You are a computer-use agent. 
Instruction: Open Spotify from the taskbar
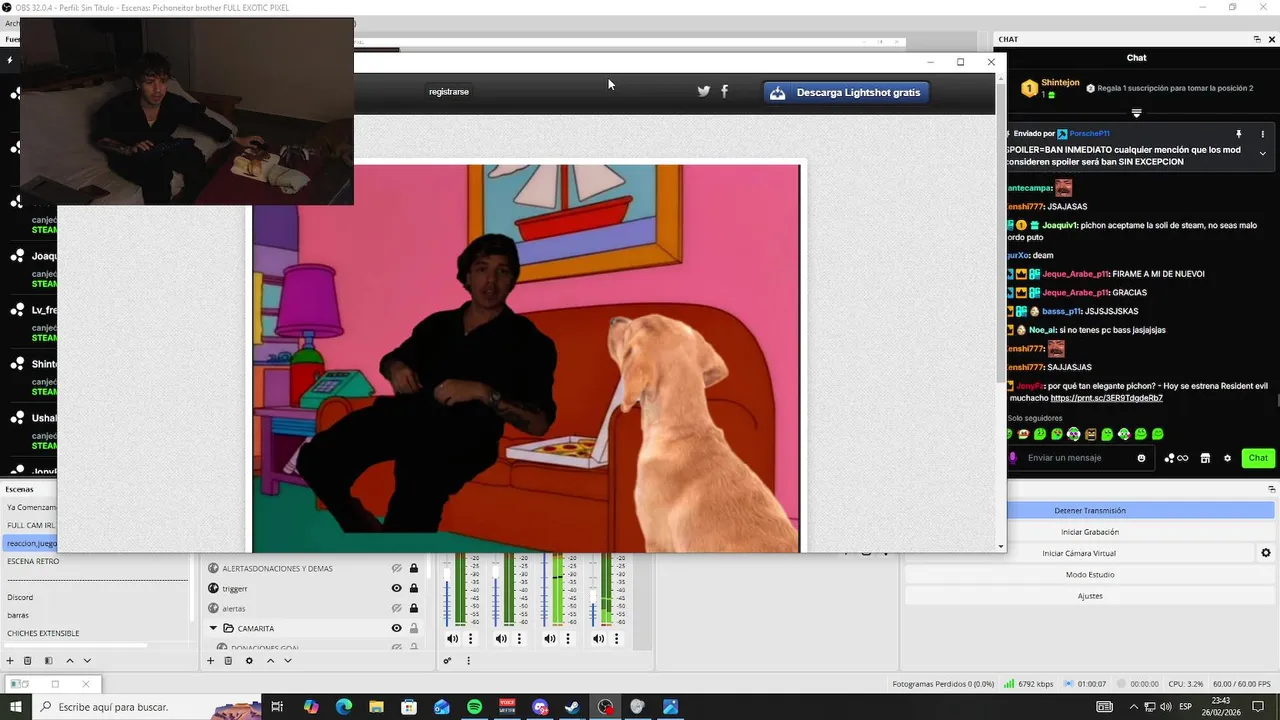click(474, 707)
